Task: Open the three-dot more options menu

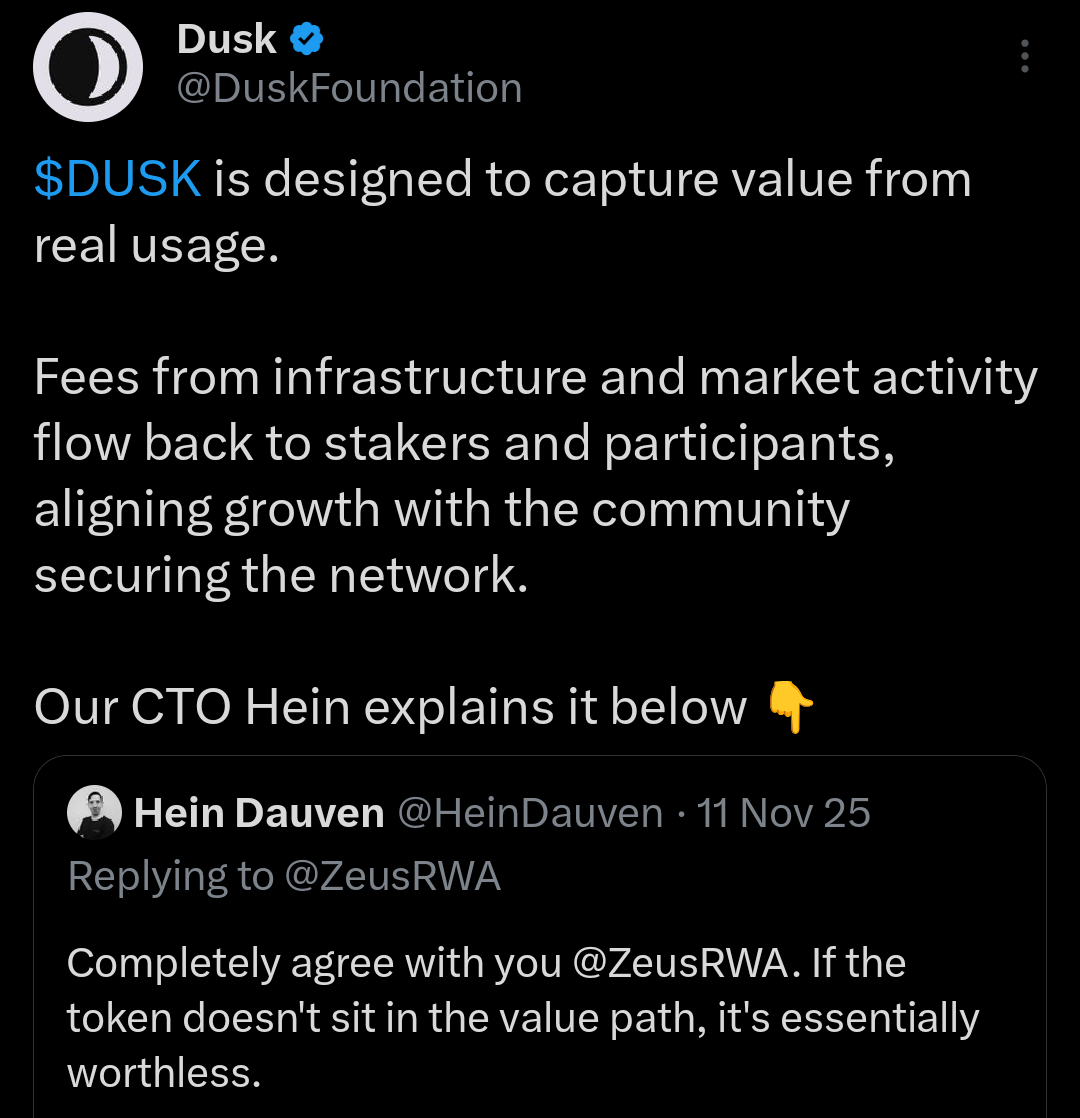Action: click(x=1024, y=57)
